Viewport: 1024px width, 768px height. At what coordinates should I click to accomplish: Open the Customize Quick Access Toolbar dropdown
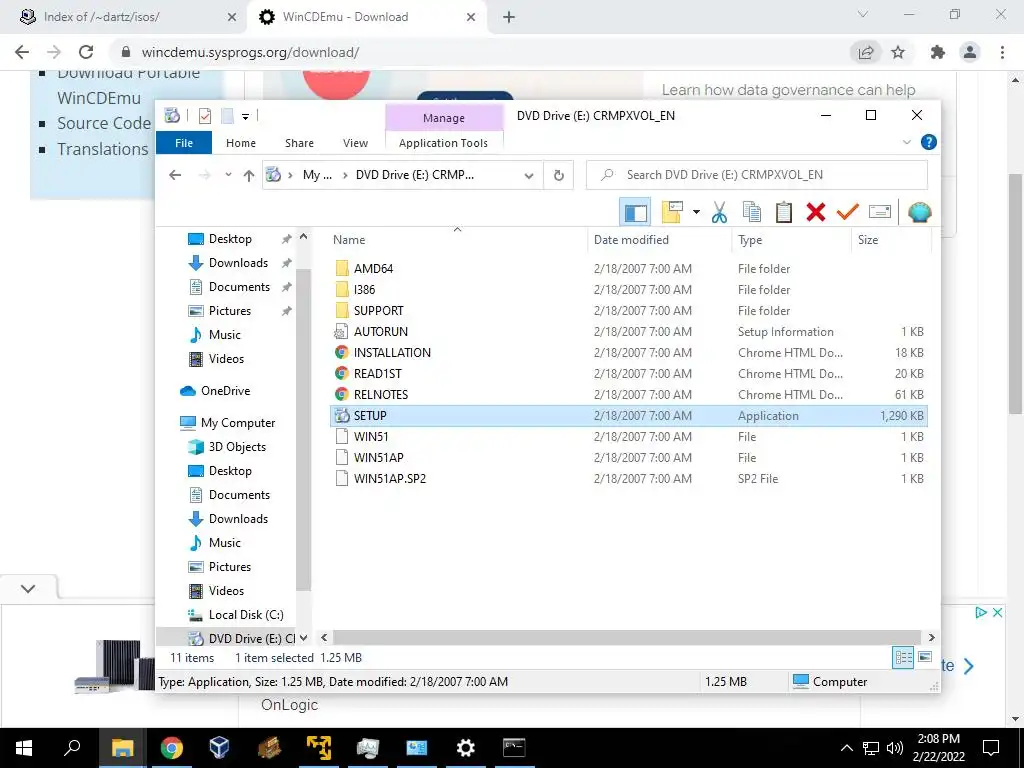(x=246, y=117)
